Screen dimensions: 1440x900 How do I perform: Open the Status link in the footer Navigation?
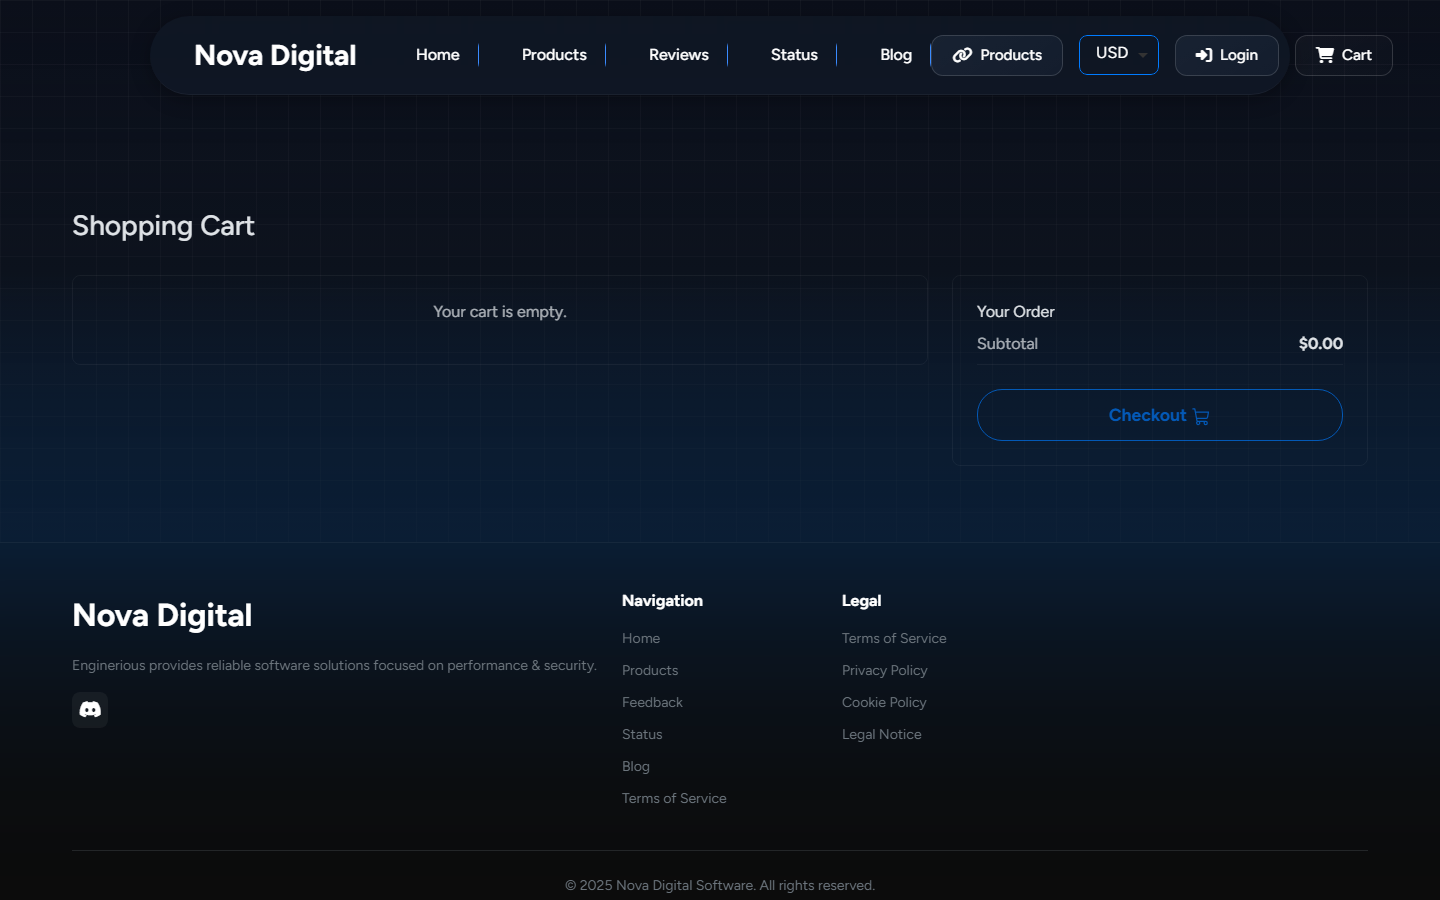(642, 734)
